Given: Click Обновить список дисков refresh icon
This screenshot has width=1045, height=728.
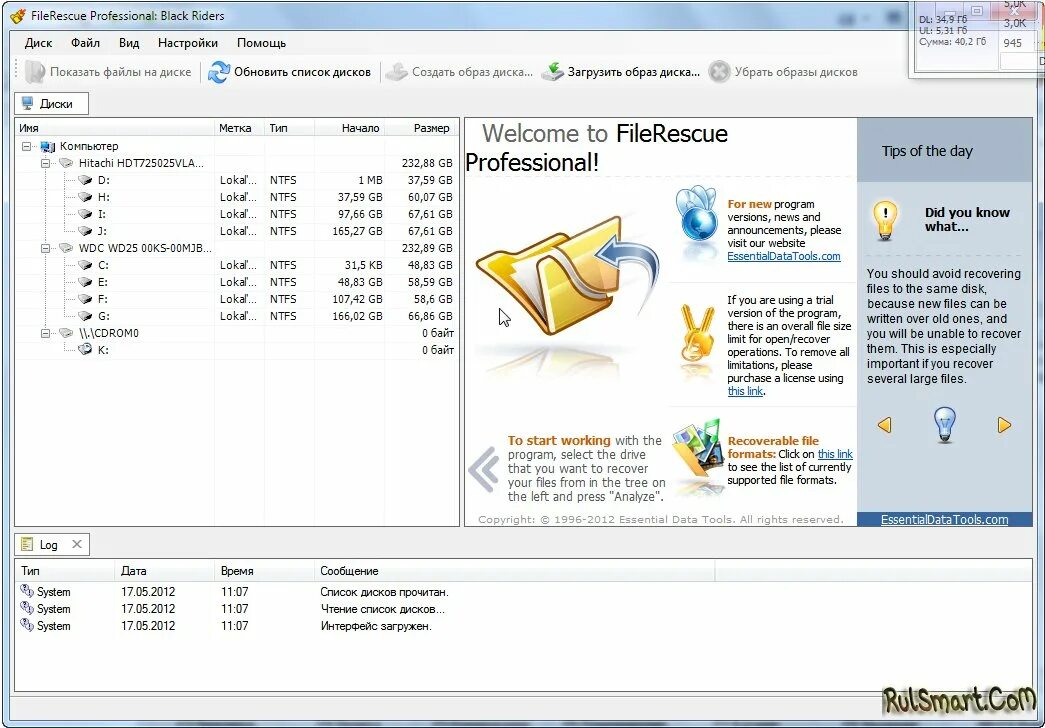Looking at the screenshot, I should [219, 72].
